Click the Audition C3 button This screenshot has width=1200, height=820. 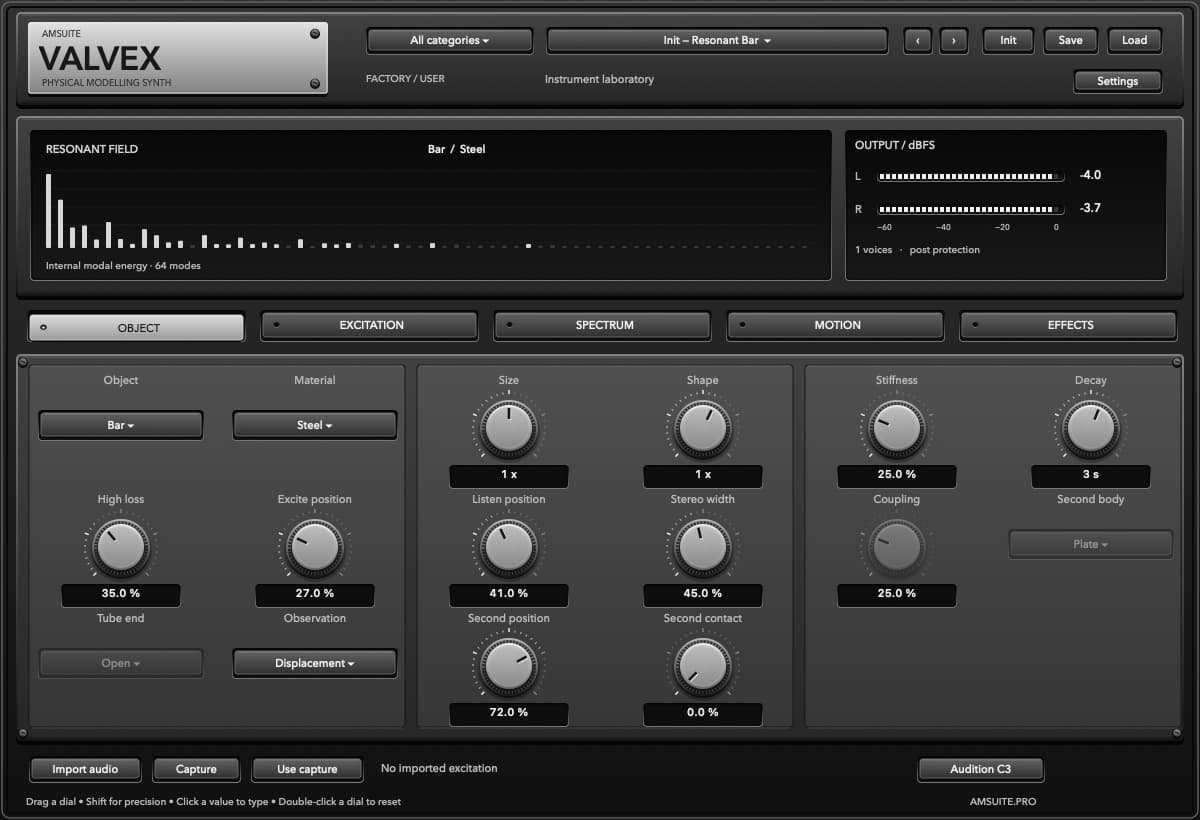(980, 769)
